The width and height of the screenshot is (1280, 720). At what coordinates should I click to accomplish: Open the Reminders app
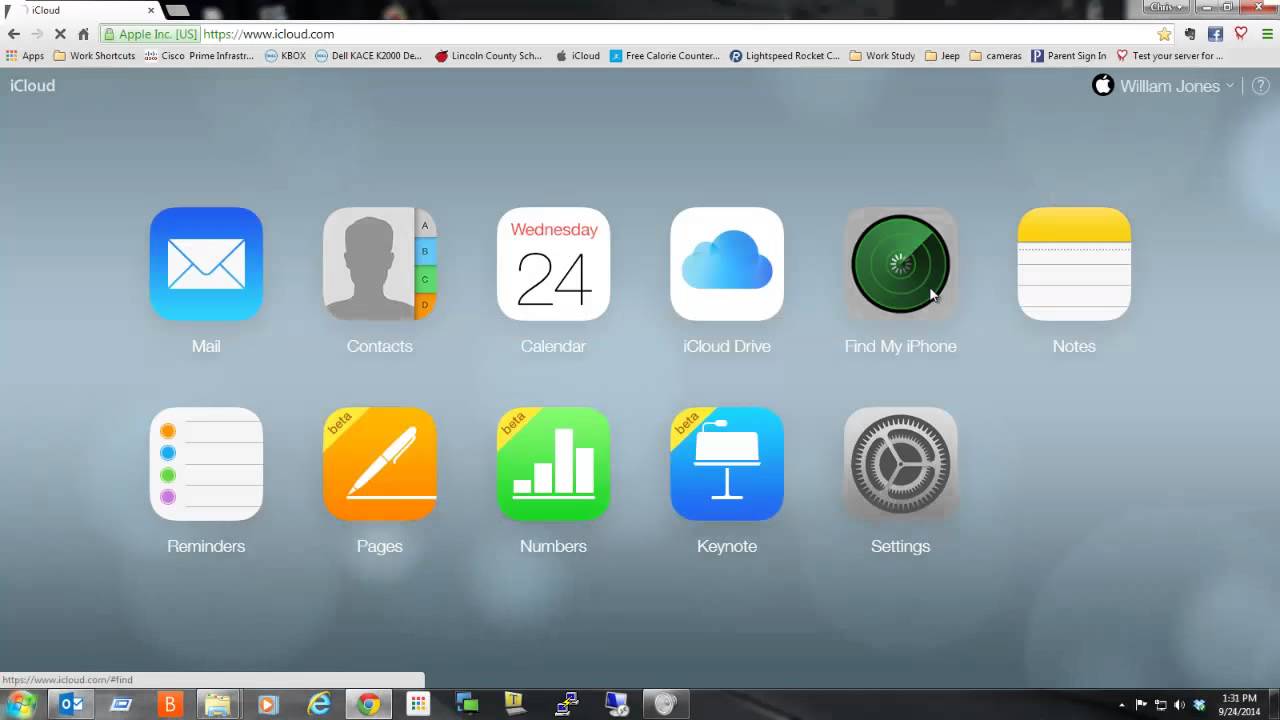pyautogui.click(x=206, y=464)
